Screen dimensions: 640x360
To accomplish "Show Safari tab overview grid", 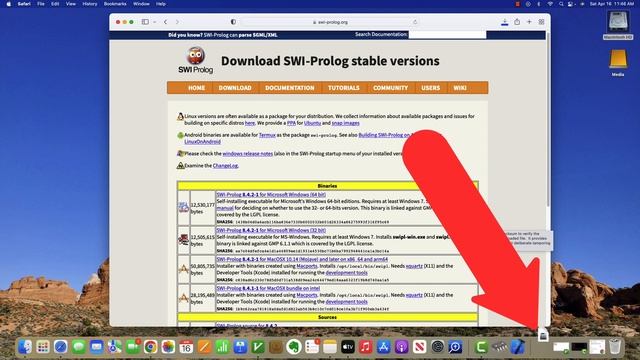I will click(541, 22).
